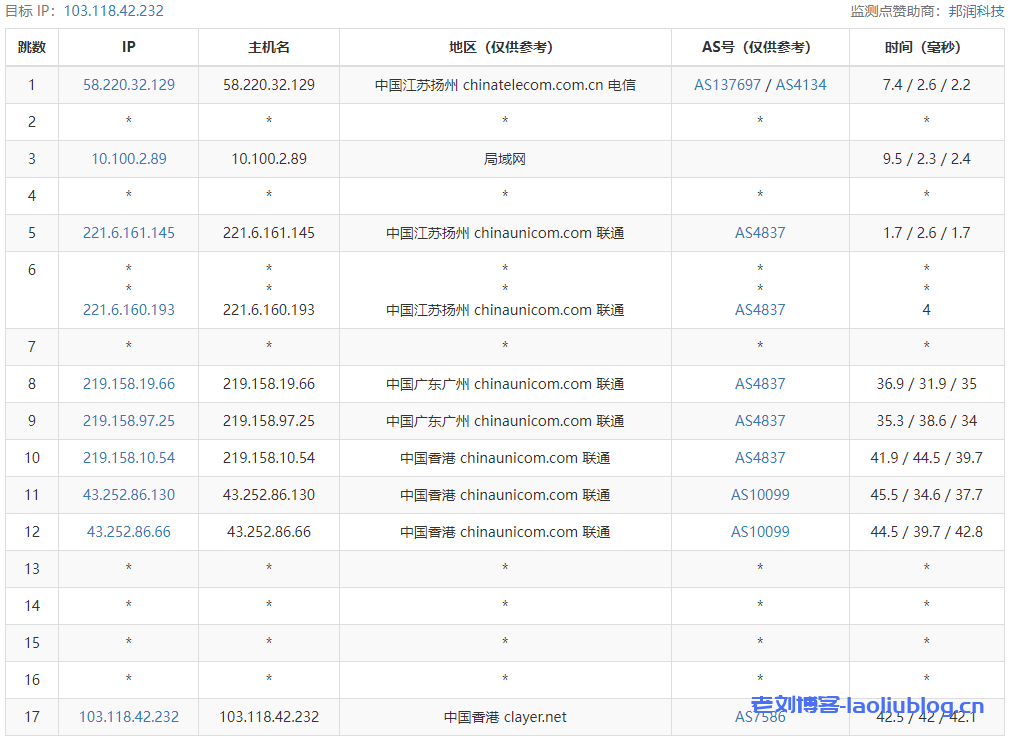
Task: Click 103.118.42.232 link in hop 17 row
Action: pos(129,717)
